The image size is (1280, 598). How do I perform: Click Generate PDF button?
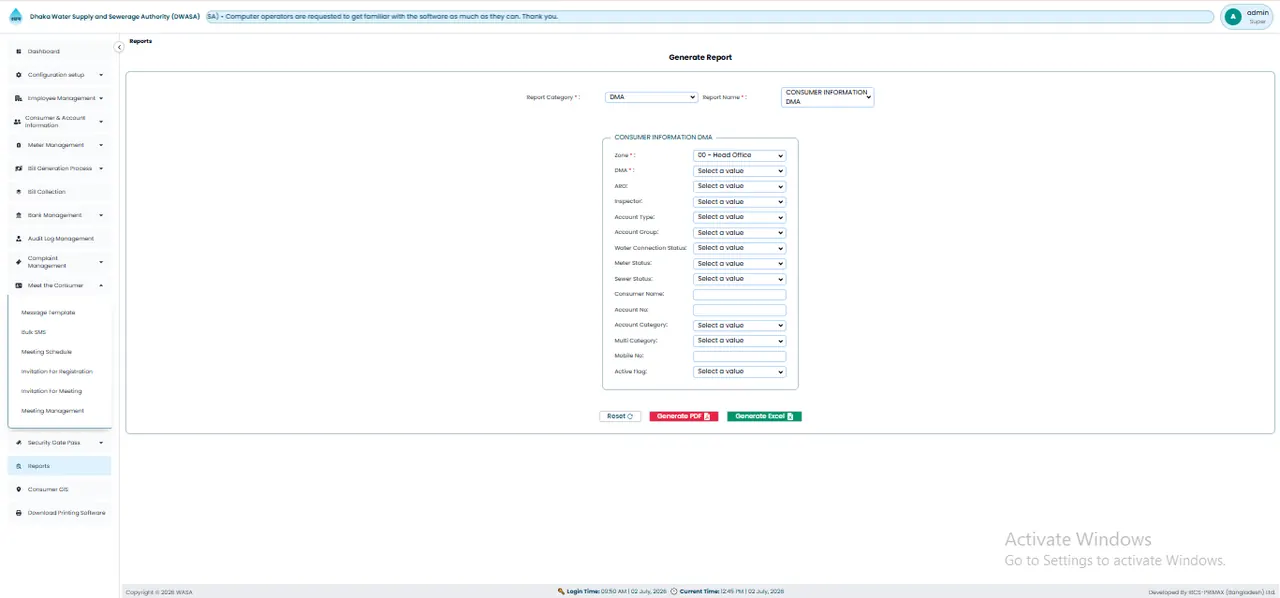684,416
